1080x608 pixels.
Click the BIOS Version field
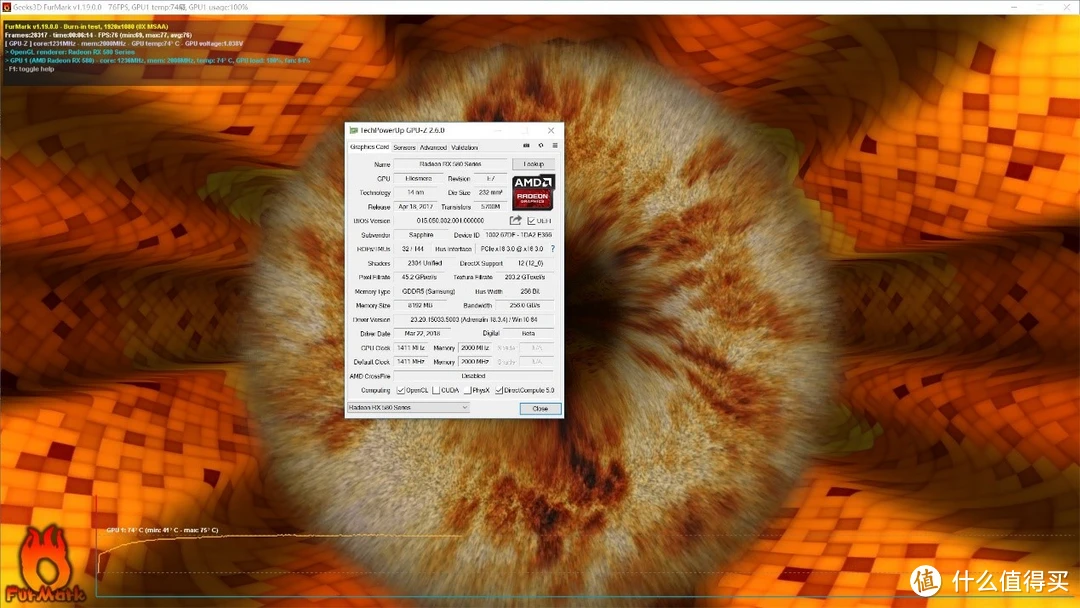pyautogui.click(x=450, y=220)
